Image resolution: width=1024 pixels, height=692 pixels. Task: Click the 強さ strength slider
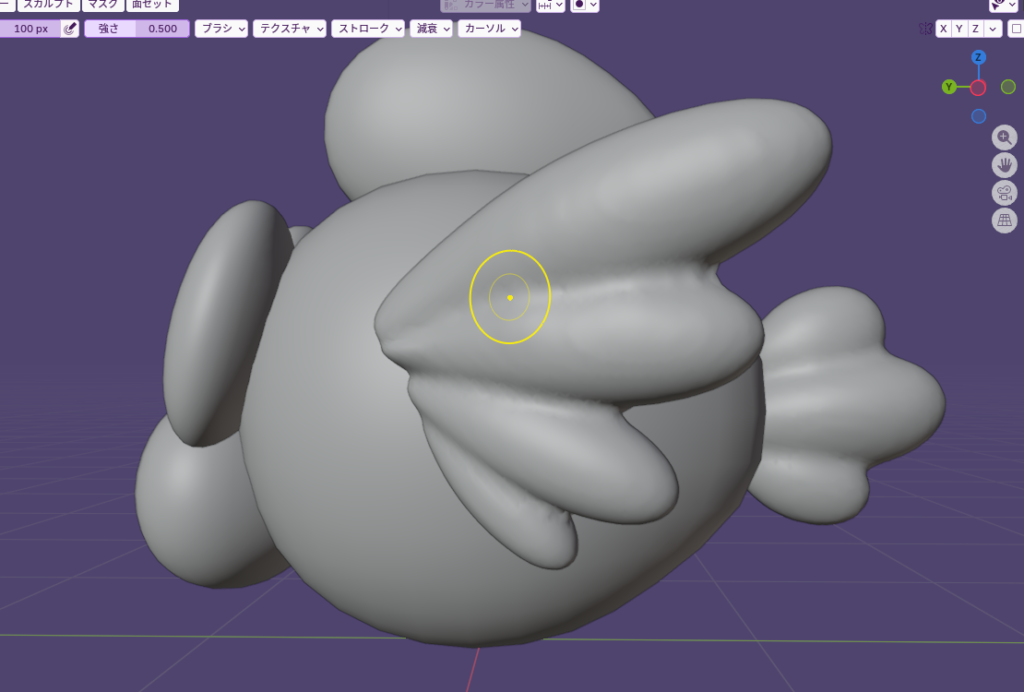click(137, 29)
